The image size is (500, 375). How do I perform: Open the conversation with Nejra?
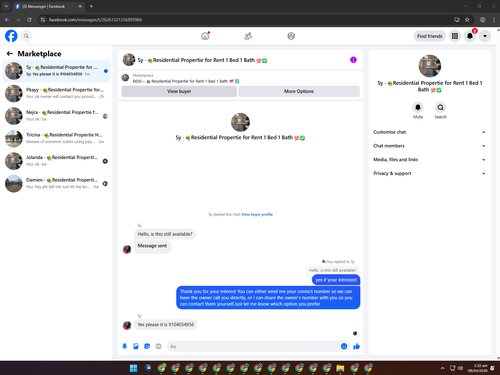(x=56, y=116)
